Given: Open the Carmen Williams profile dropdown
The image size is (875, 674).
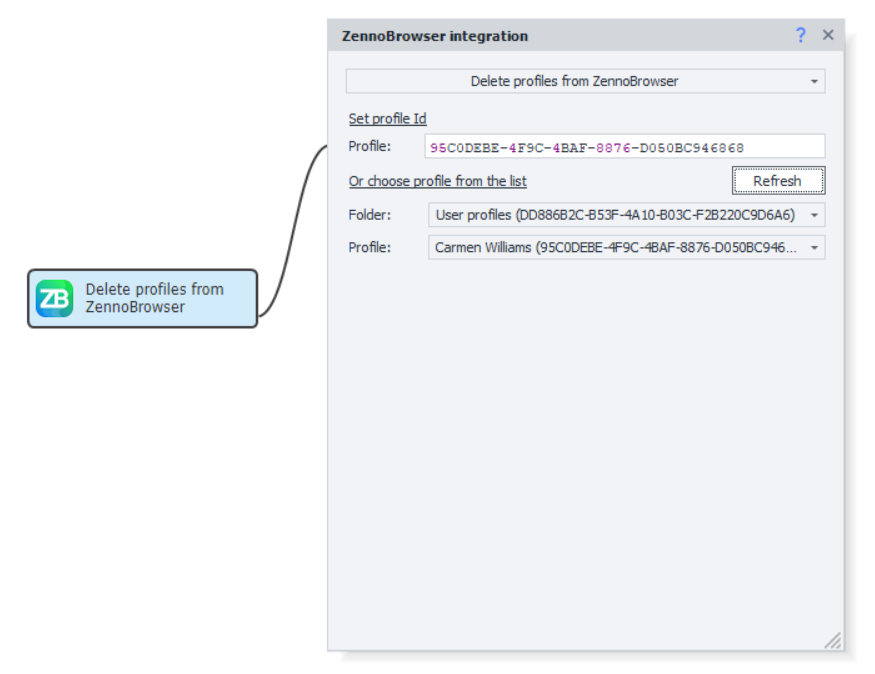Looking at the screenshot, I should [615, 247].
